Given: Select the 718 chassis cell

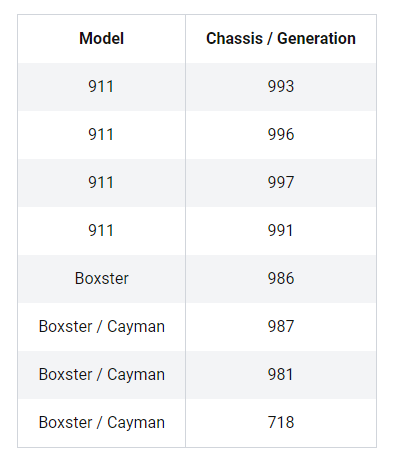Looking at the screenshot, I should tap(281, 423).
